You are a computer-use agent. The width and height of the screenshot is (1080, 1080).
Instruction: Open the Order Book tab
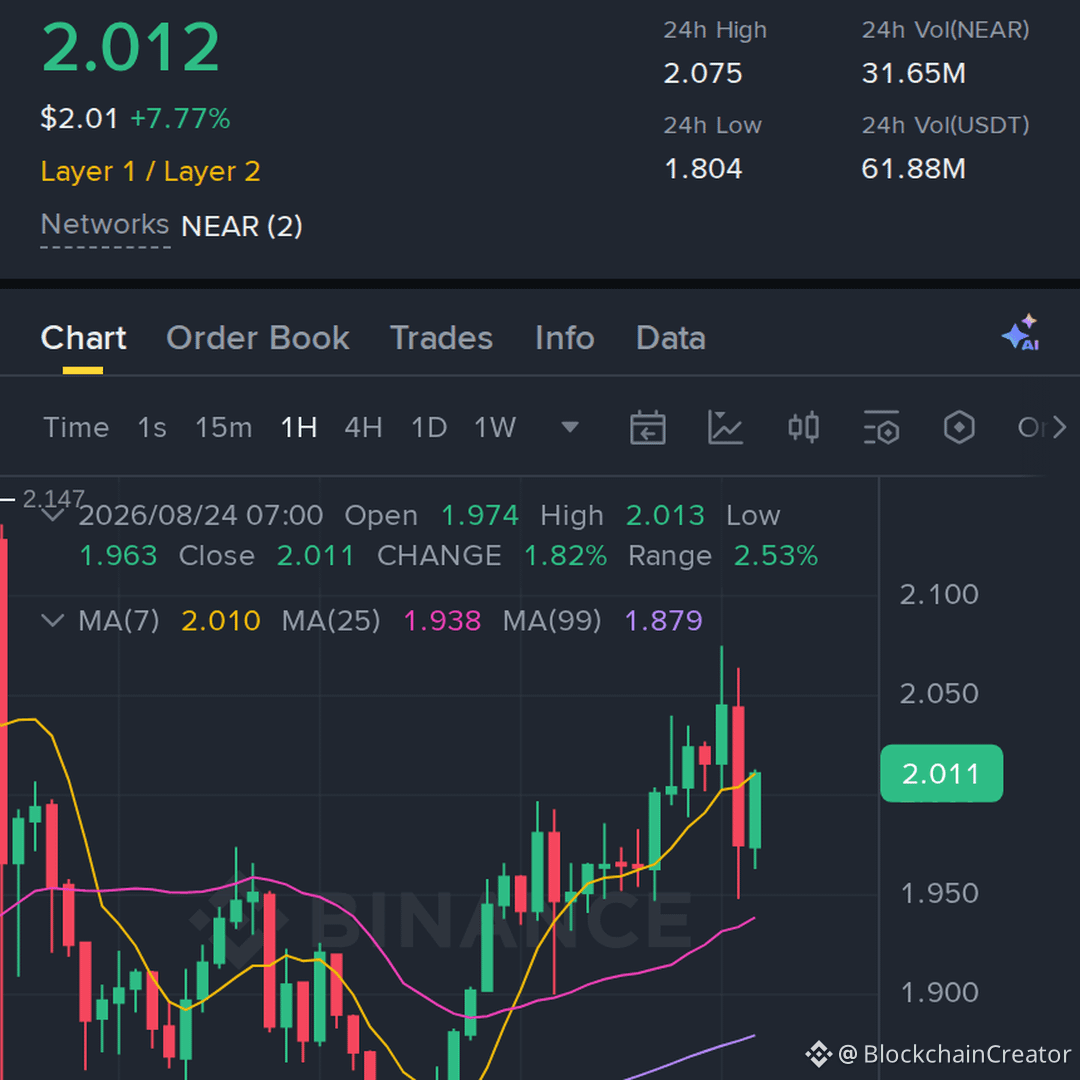point(258,338)
